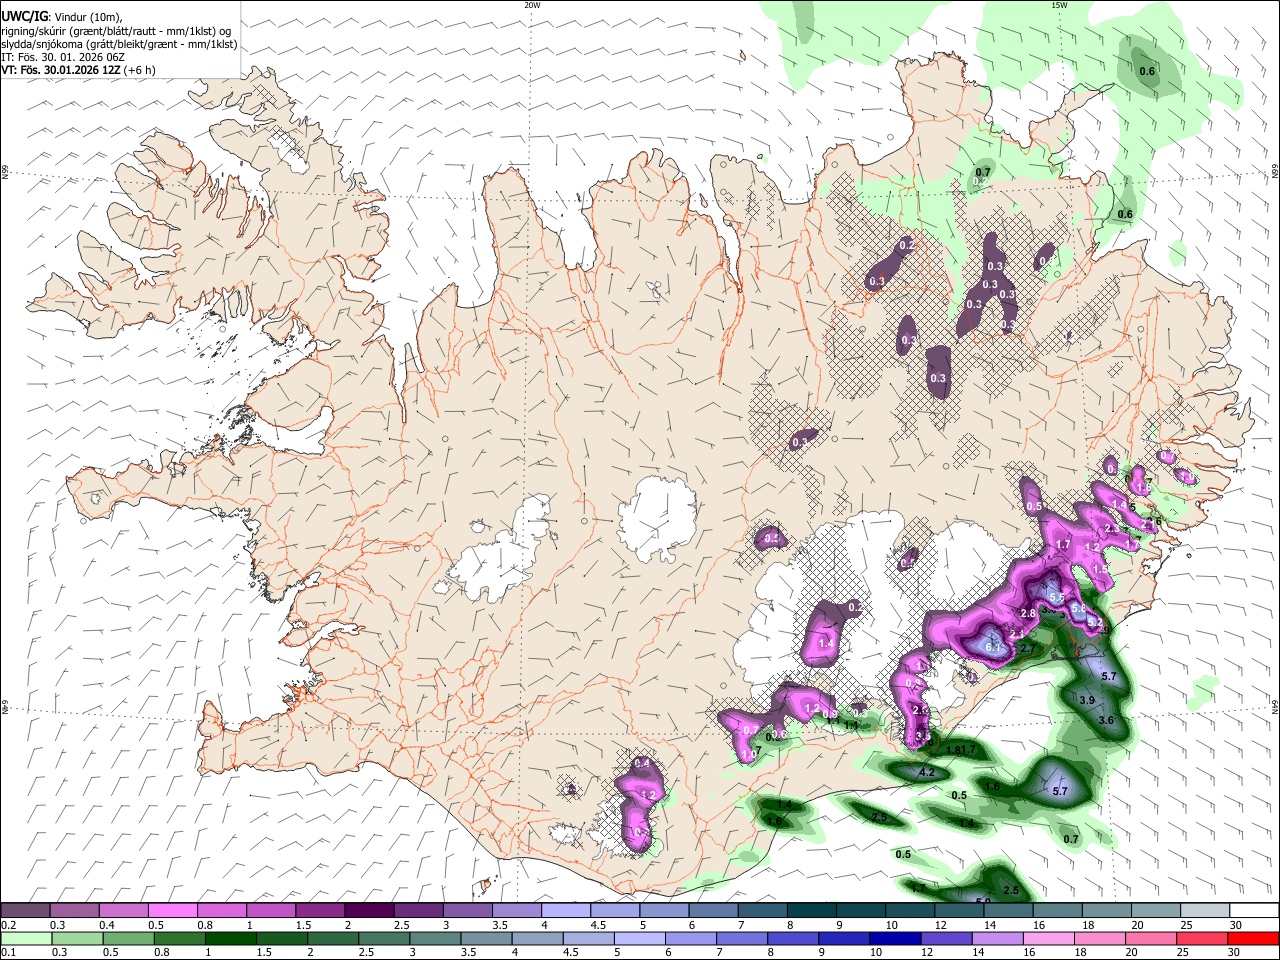The width and height of the screenshot is (1280, 960).
Task: Select the dark mauve 0.2 swatch in the upper legend
Action: [x=25, y=911]
